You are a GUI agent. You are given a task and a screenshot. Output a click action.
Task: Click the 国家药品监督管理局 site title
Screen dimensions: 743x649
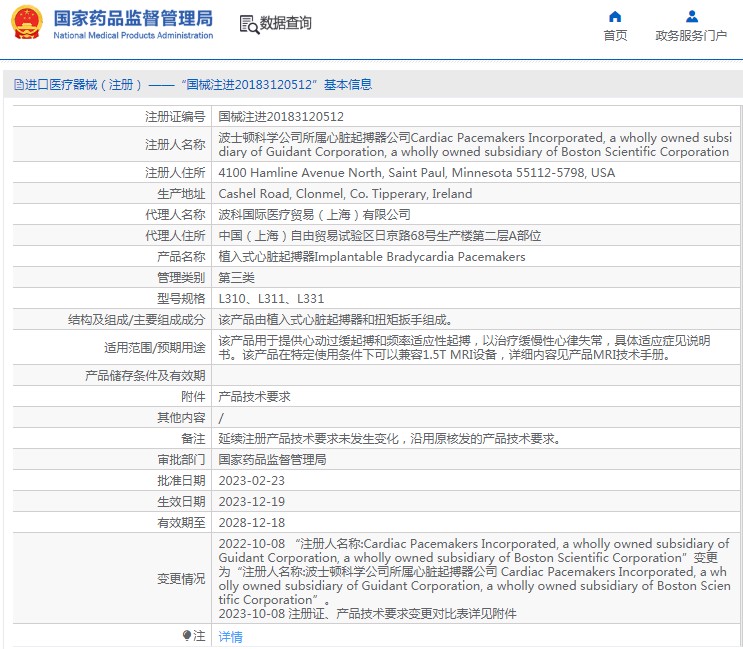click(x=133, y=18)
